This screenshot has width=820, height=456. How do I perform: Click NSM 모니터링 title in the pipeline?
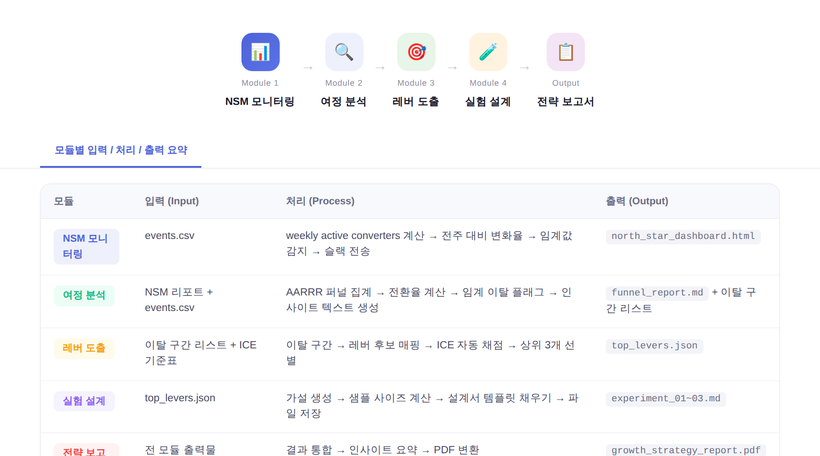point(260,101)
